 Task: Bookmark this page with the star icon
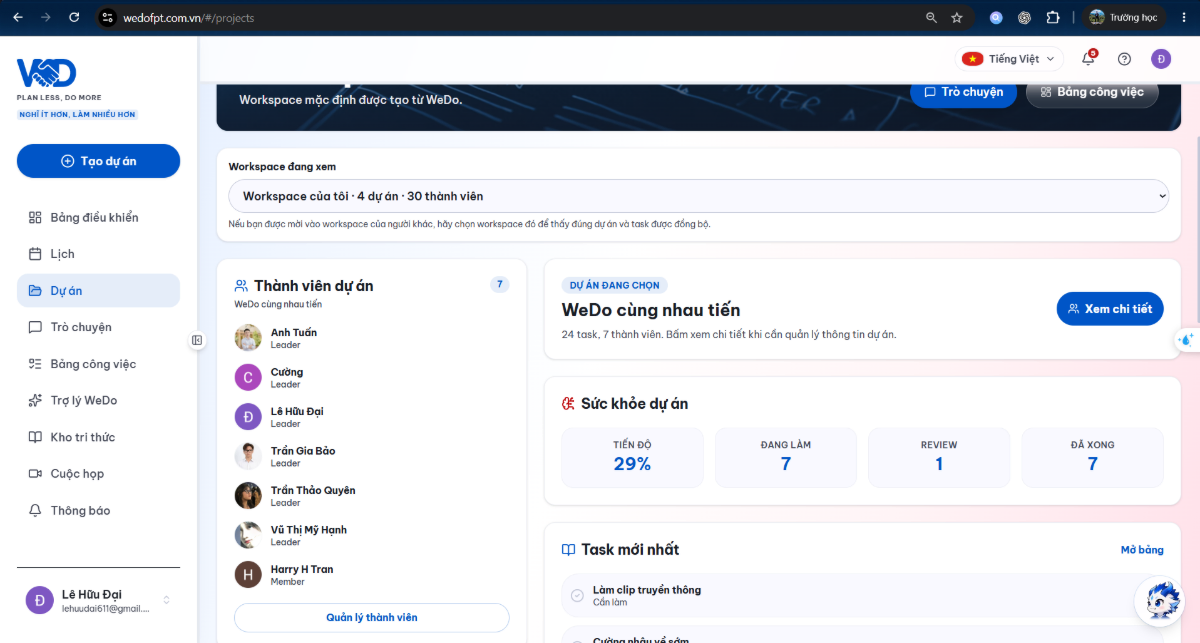(x=957, y=17)
